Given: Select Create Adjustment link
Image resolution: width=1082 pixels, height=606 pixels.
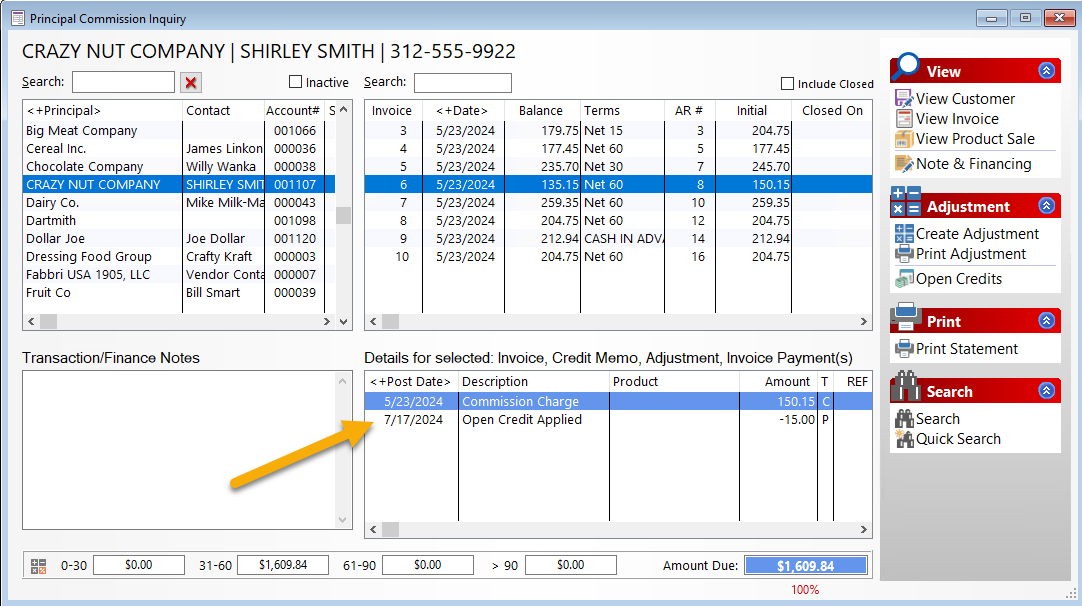Looking at the screenshot, I should (x=977, y=234).
